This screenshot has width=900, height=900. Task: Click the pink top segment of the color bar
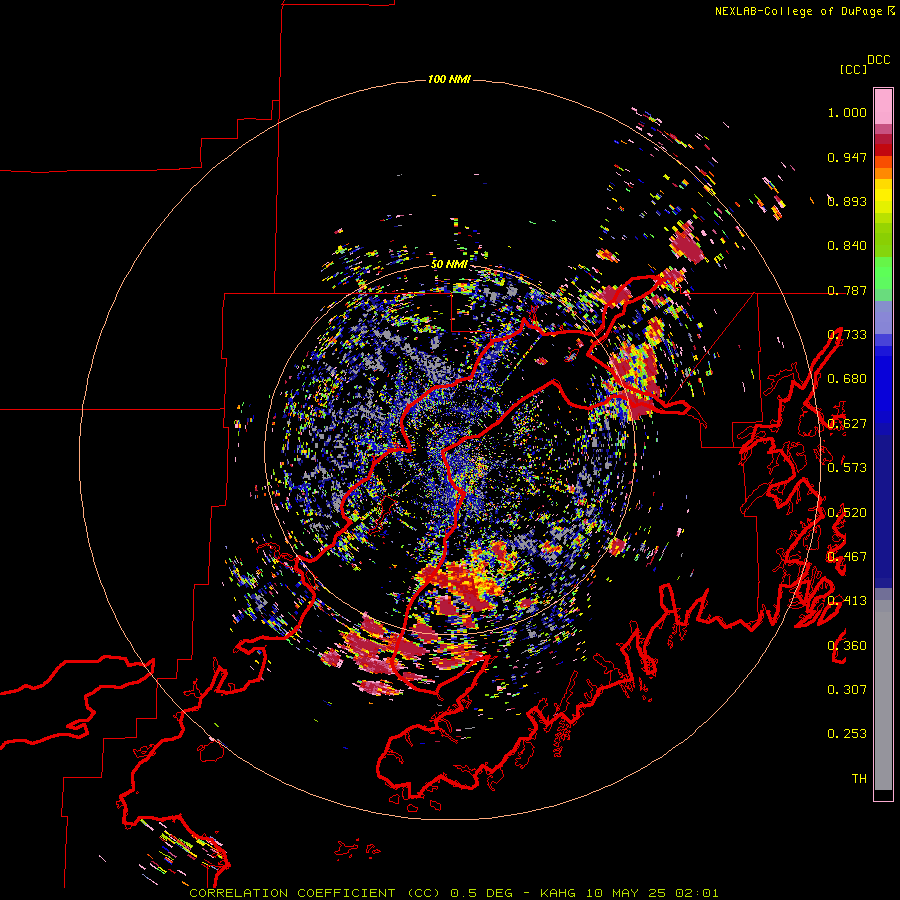click(883, 106)
